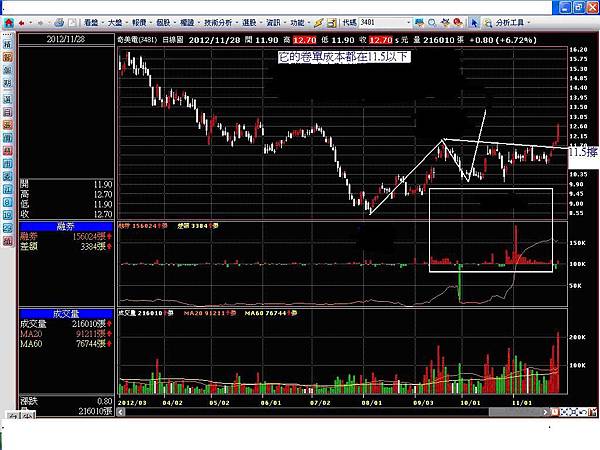Click the red back arrow
600x450 pixels.
click(22, 23)
